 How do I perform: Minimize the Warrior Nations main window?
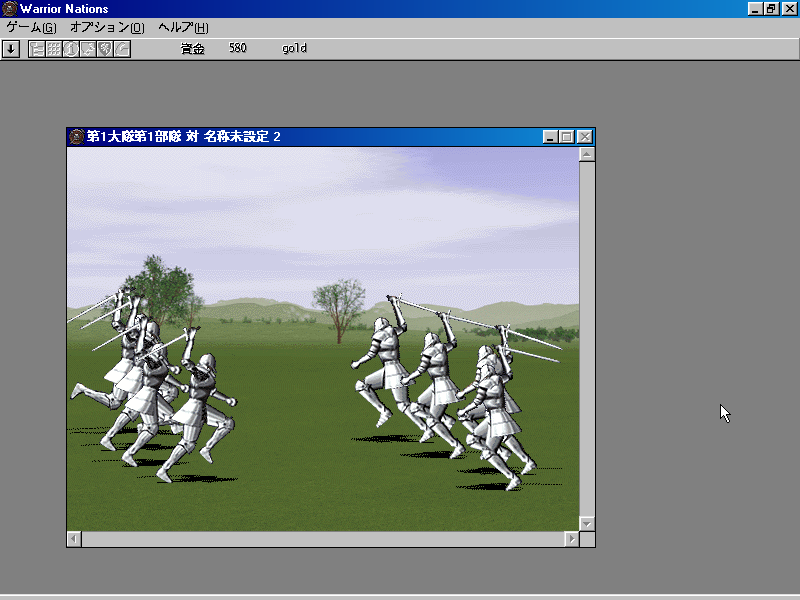756,9
